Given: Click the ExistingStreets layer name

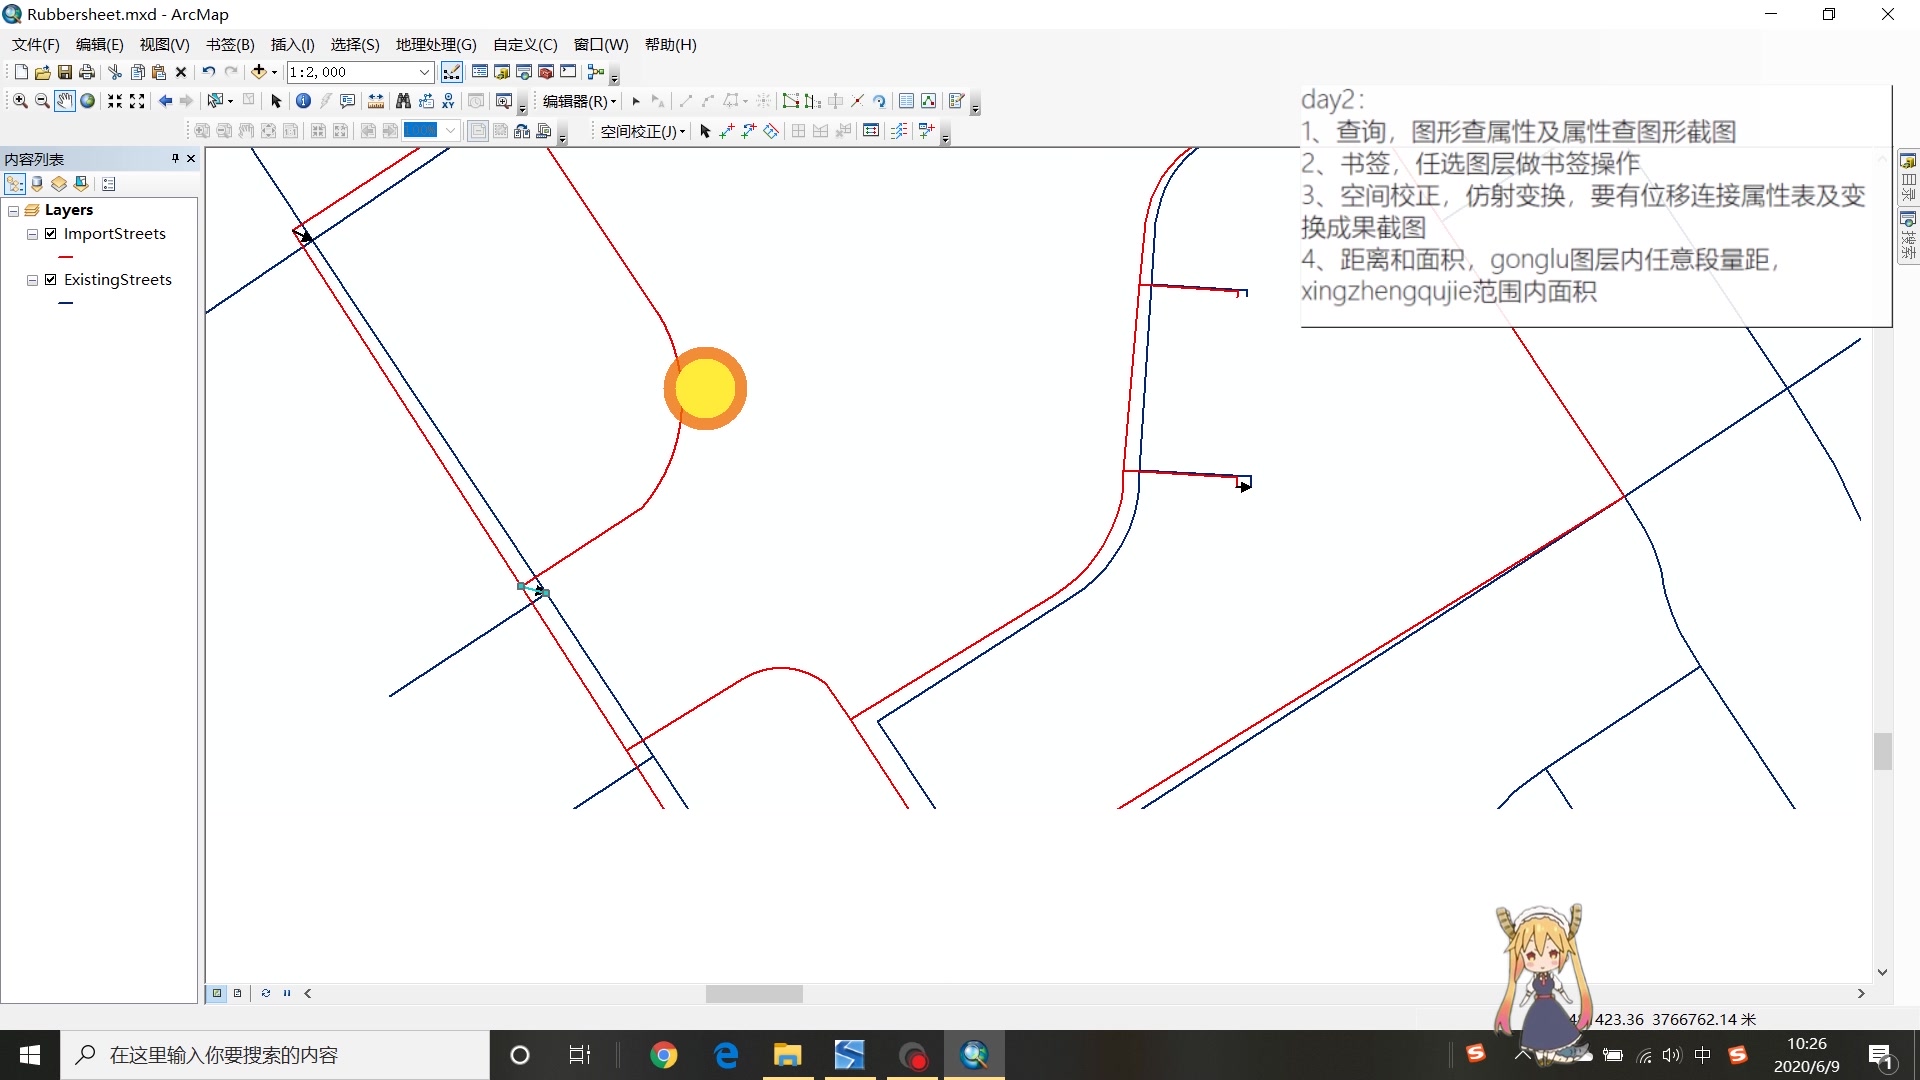Looking at the screenshot, I should coord(117,280).
